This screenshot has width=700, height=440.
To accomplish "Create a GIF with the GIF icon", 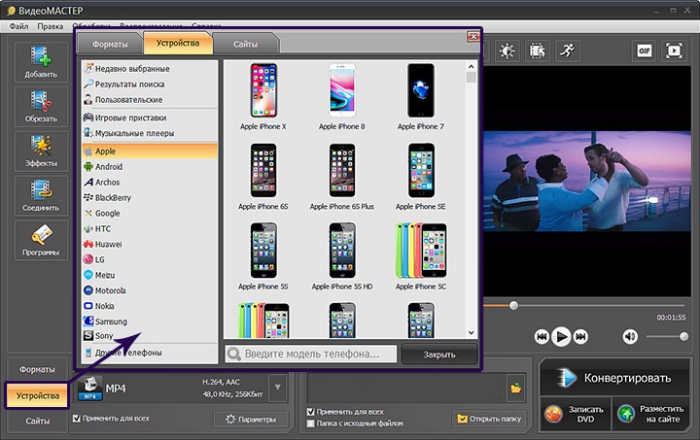I will [644, 51].
